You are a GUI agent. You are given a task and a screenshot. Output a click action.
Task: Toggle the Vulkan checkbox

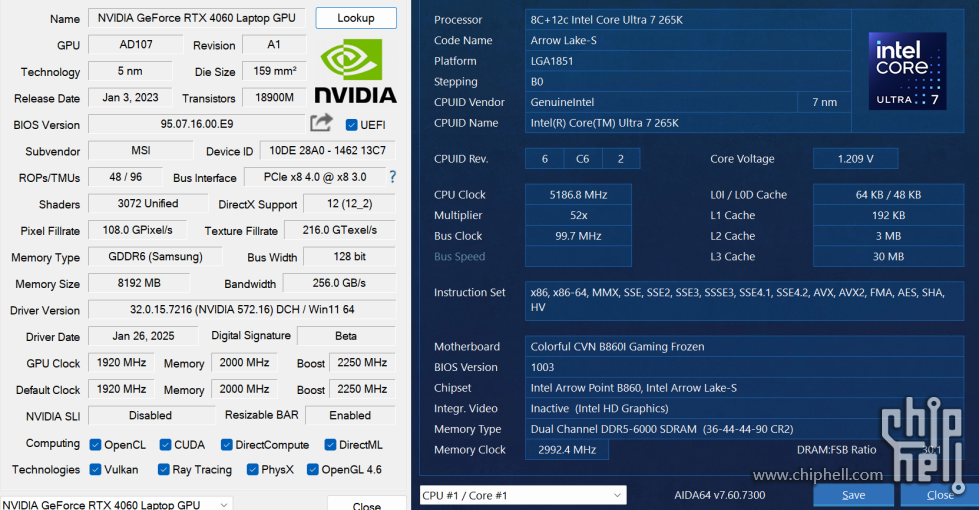click(95, 469)
